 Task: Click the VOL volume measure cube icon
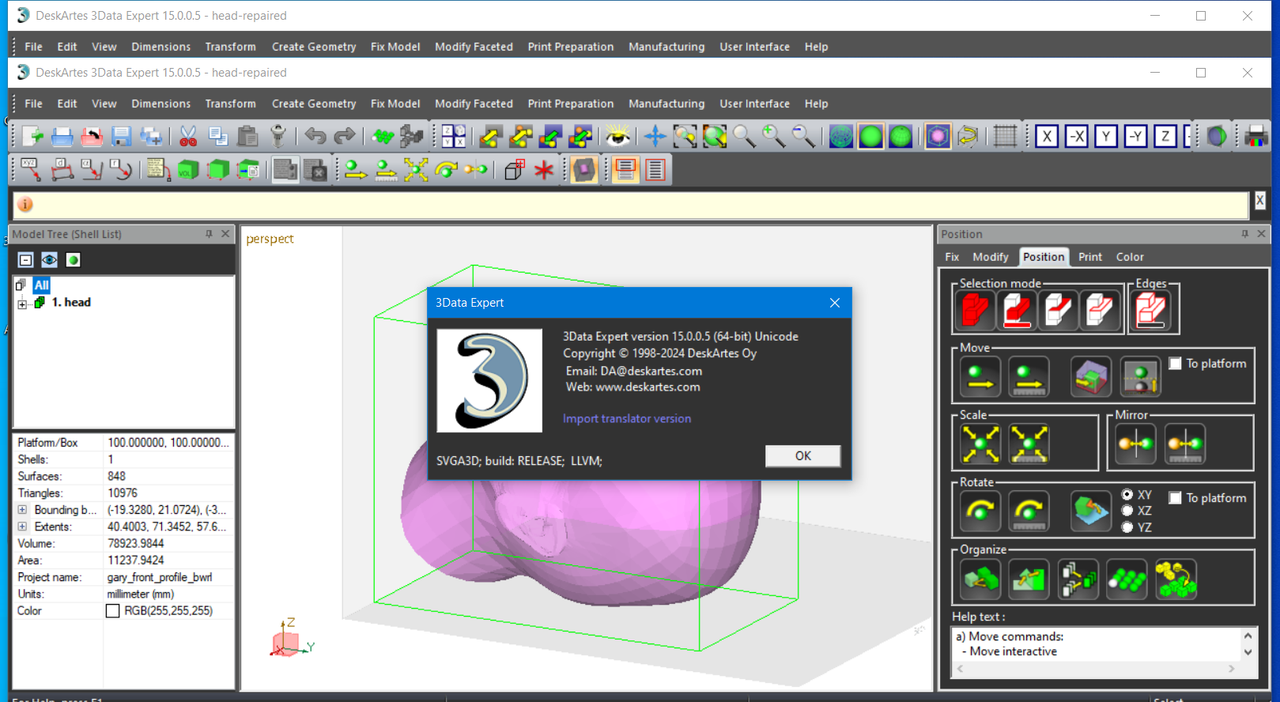(188, 170)
